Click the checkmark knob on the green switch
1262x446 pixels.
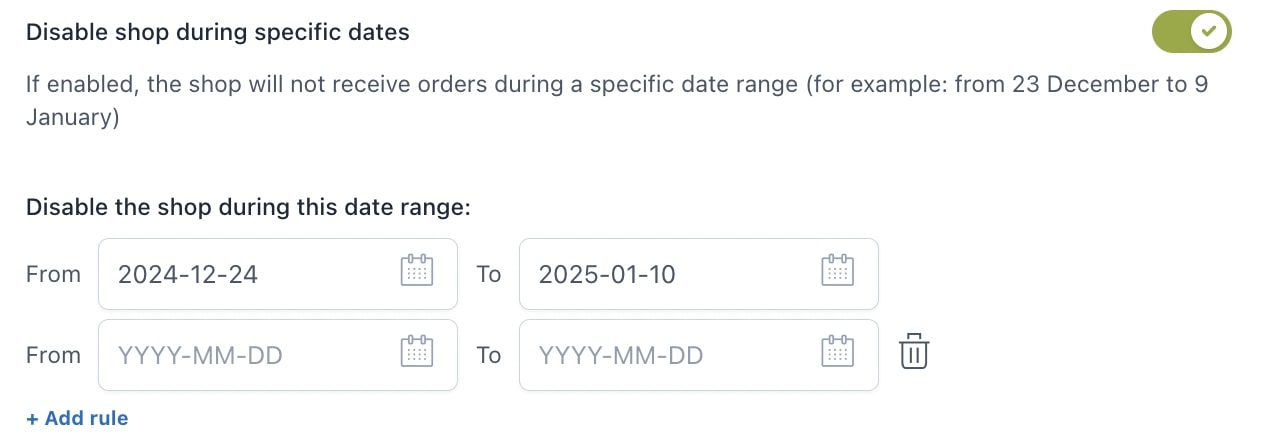click(x=1210, y=32)
